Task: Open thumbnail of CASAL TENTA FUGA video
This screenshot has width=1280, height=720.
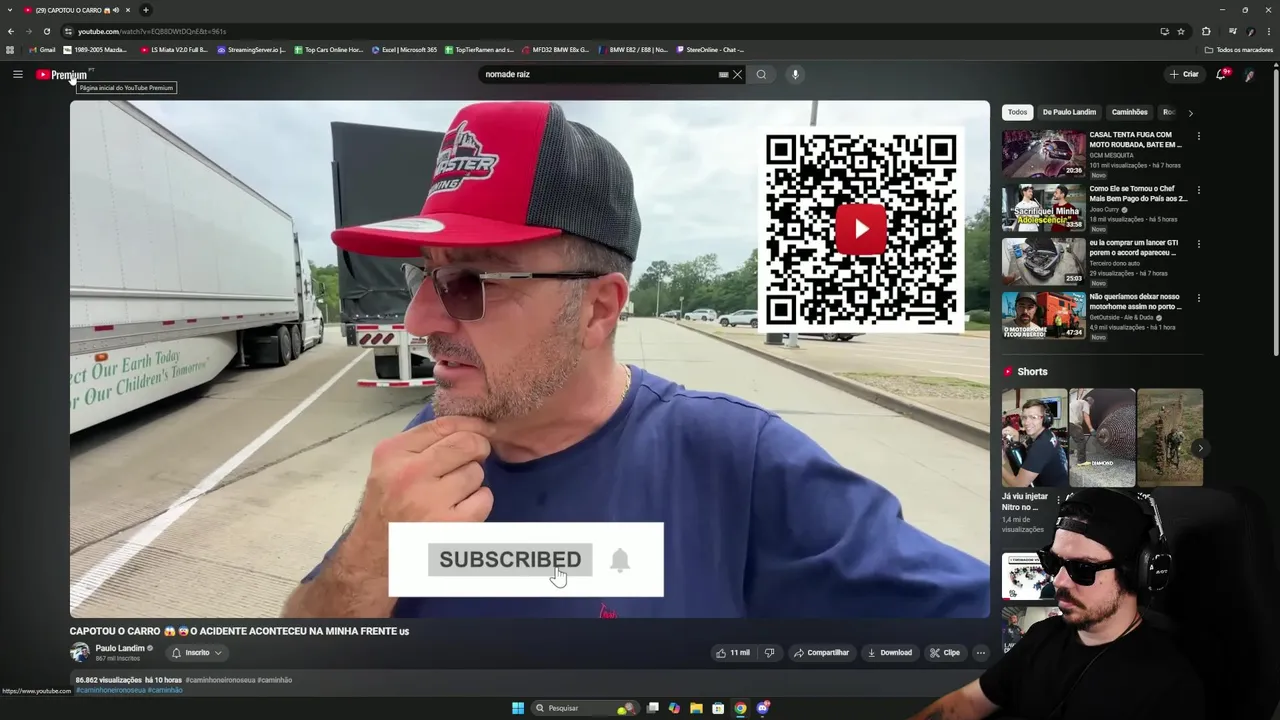Action: (x=1043, y=154)
